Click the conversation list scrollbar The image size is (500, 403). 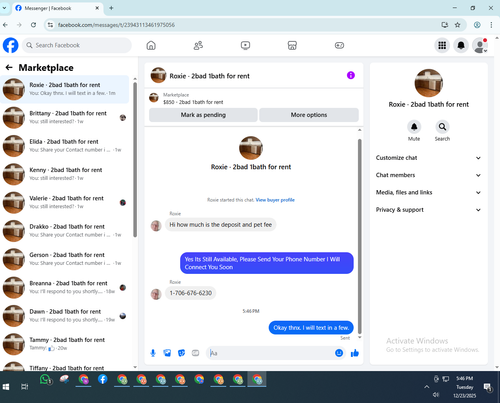pyautogui.click(x=135, y=159)
